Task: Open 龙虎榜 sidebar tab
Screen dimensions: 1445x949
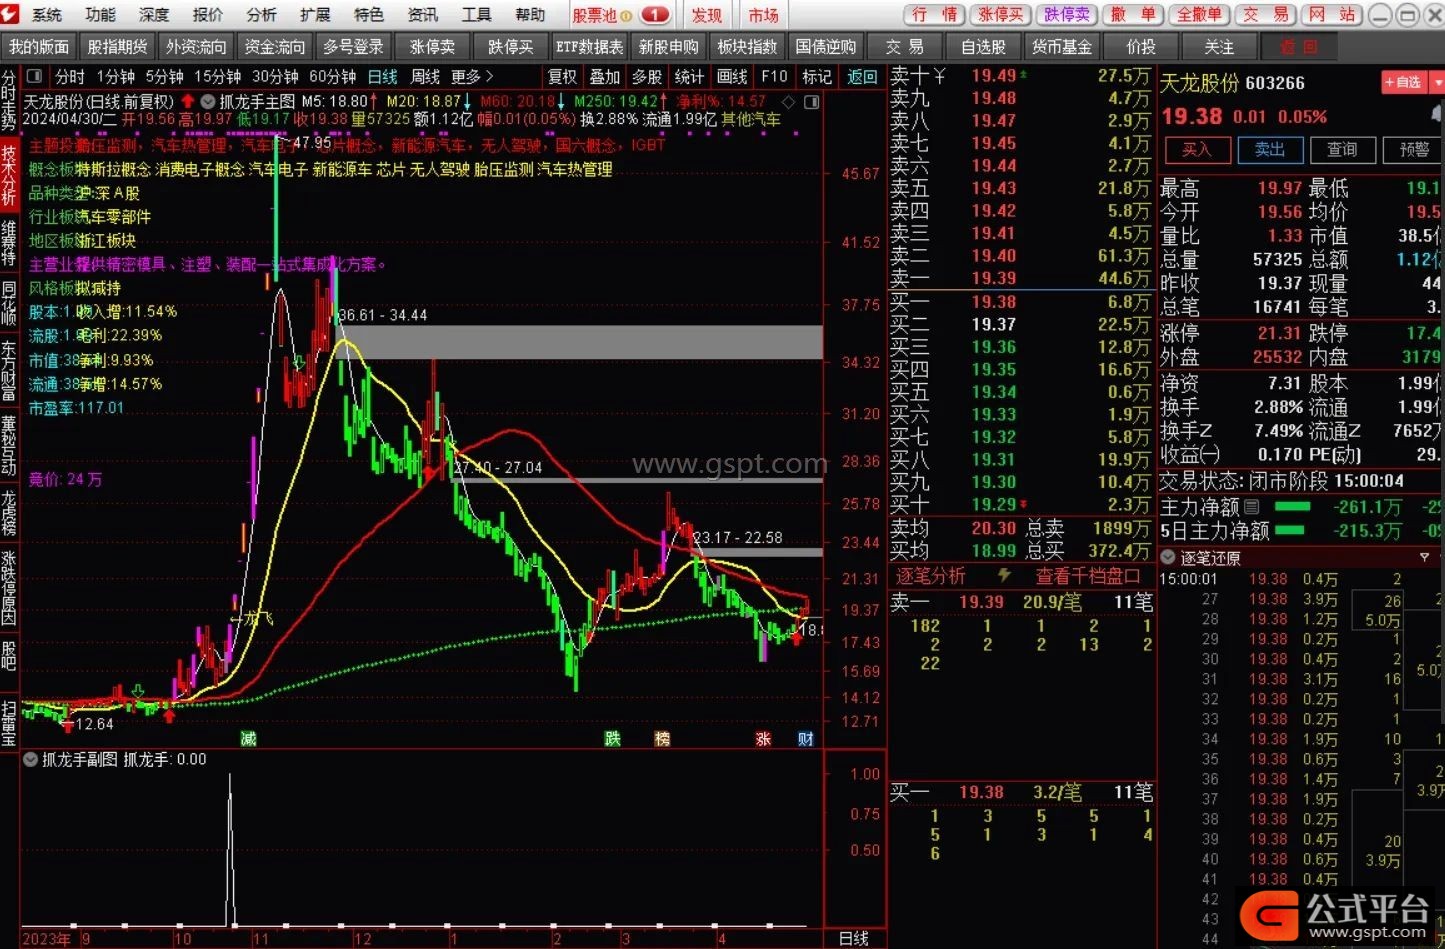Action: pos(9,512)
